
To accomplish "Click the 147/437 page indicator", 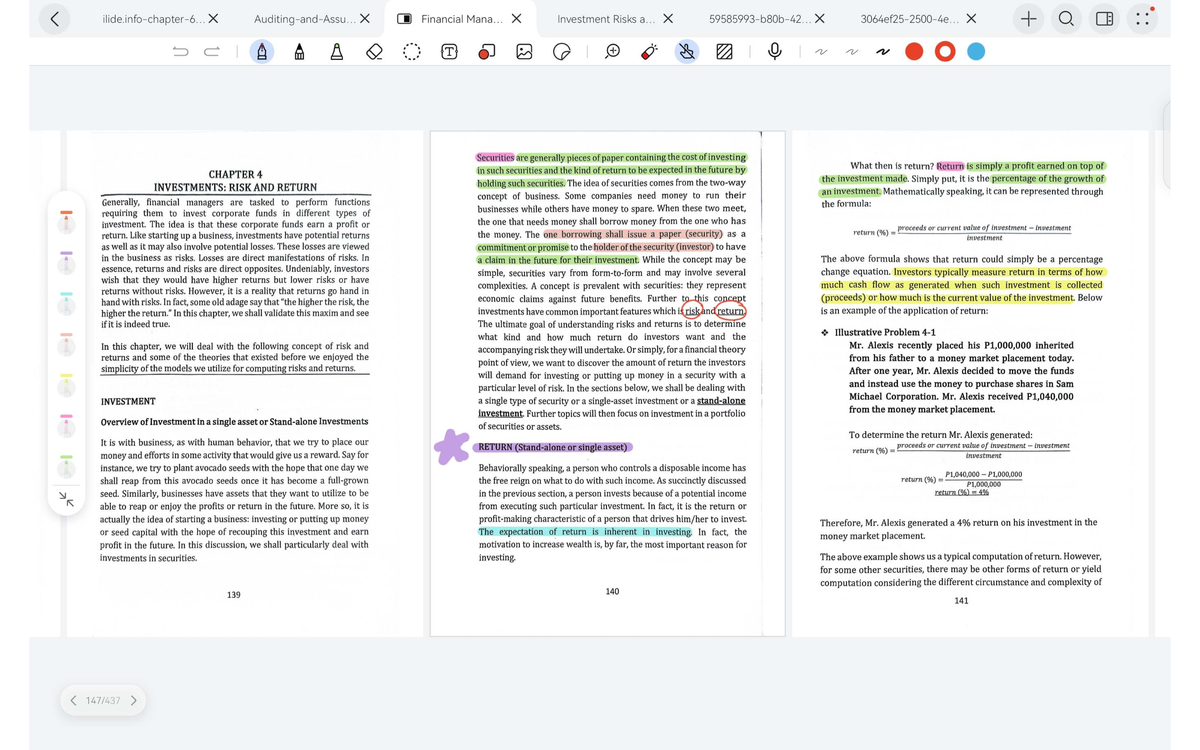I will tap(103, 701).
